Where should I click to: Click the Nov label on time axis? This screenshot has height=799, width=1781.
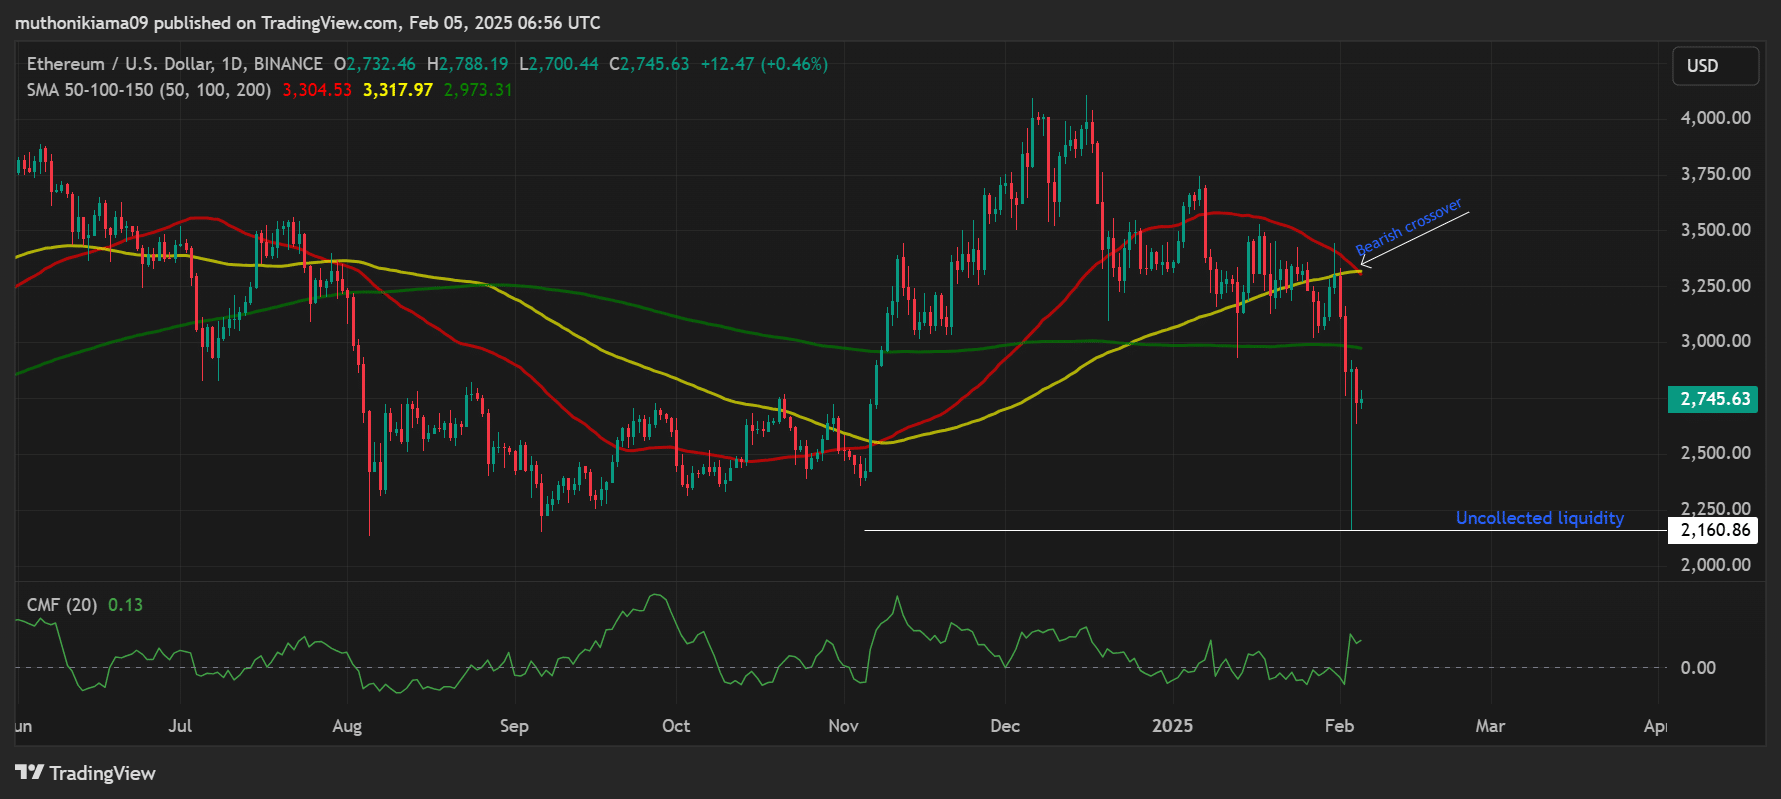pyautogui.click(x=843, y=726)
